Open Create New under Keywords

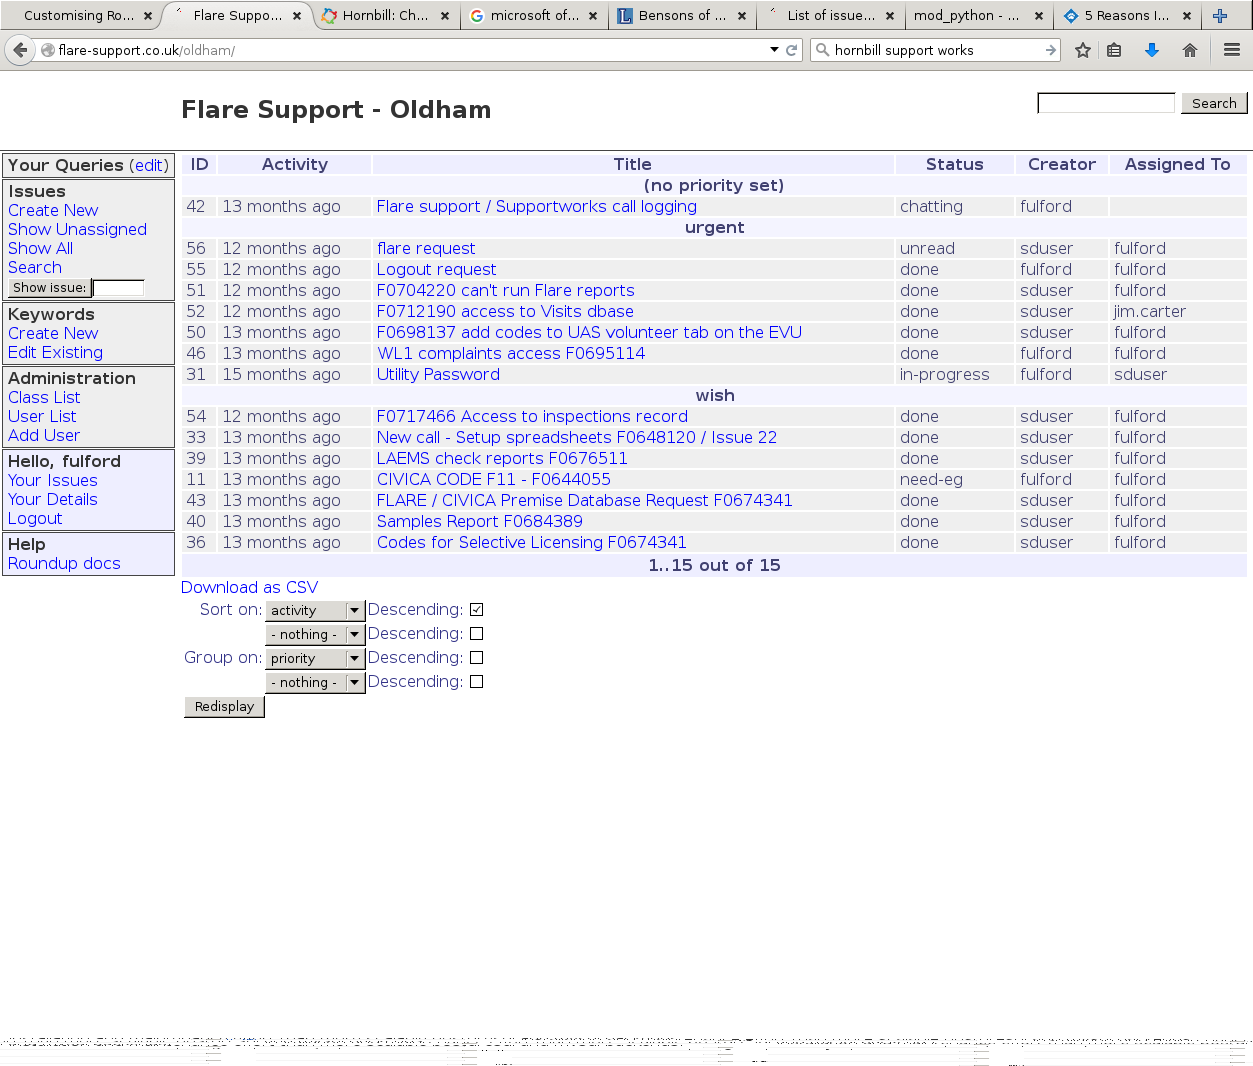[53, 333]
